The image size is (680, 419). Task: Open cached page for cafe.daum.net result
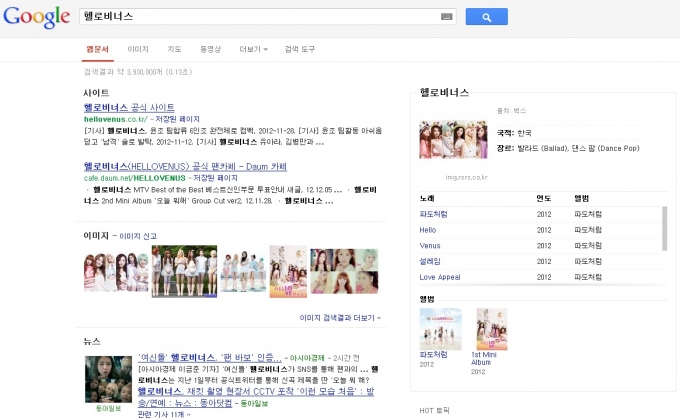[x=215, y=178]
